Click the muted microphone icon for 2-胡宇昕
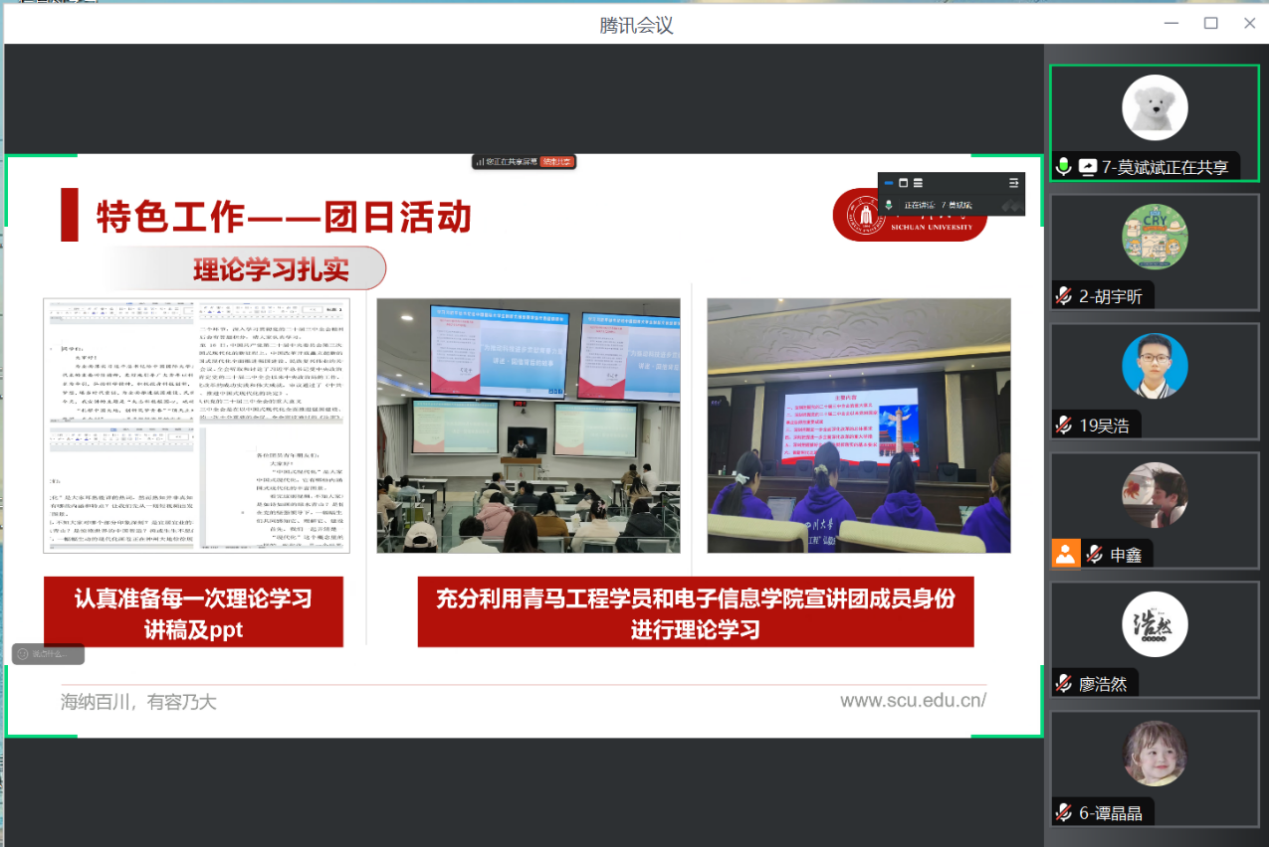This screenshot has width=1269, height=847. click(x=1064, y=296)
